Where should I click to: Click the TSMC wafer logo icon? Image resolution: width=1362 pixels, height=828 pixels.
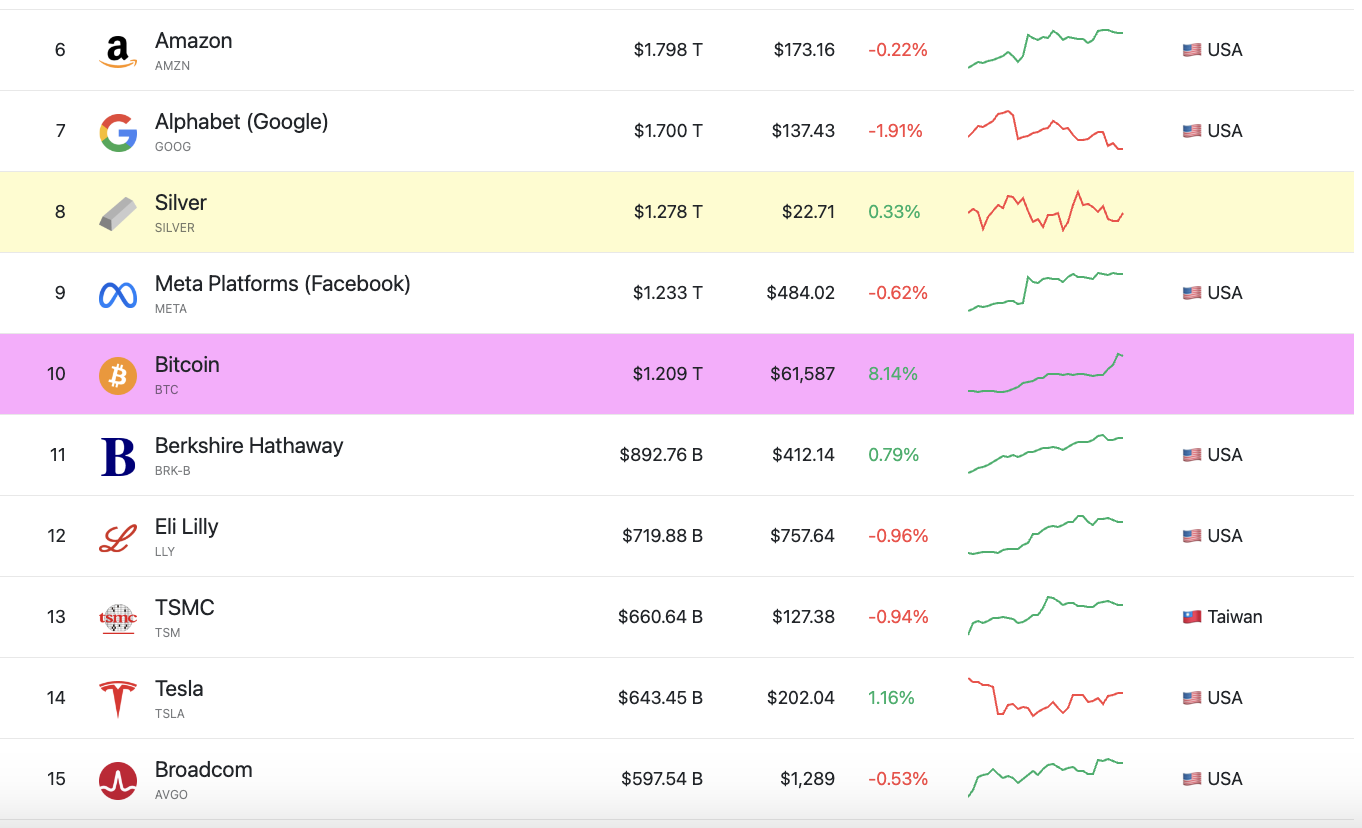(118, 618)
